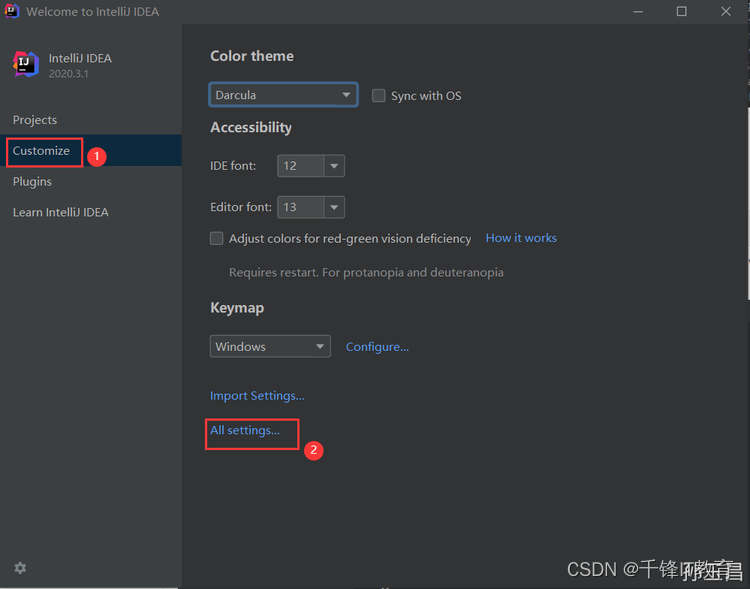The image size is (750, 589).
Task: Maximize the Welcome window
Action: coord(682,11)
